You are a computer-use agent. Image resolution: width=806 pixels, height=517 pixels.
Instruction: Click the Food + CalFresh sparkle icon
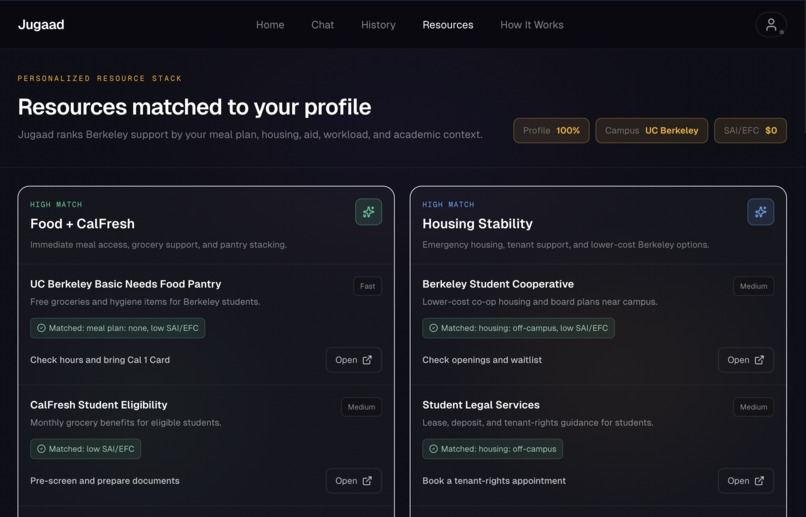[x=369, y=212]
